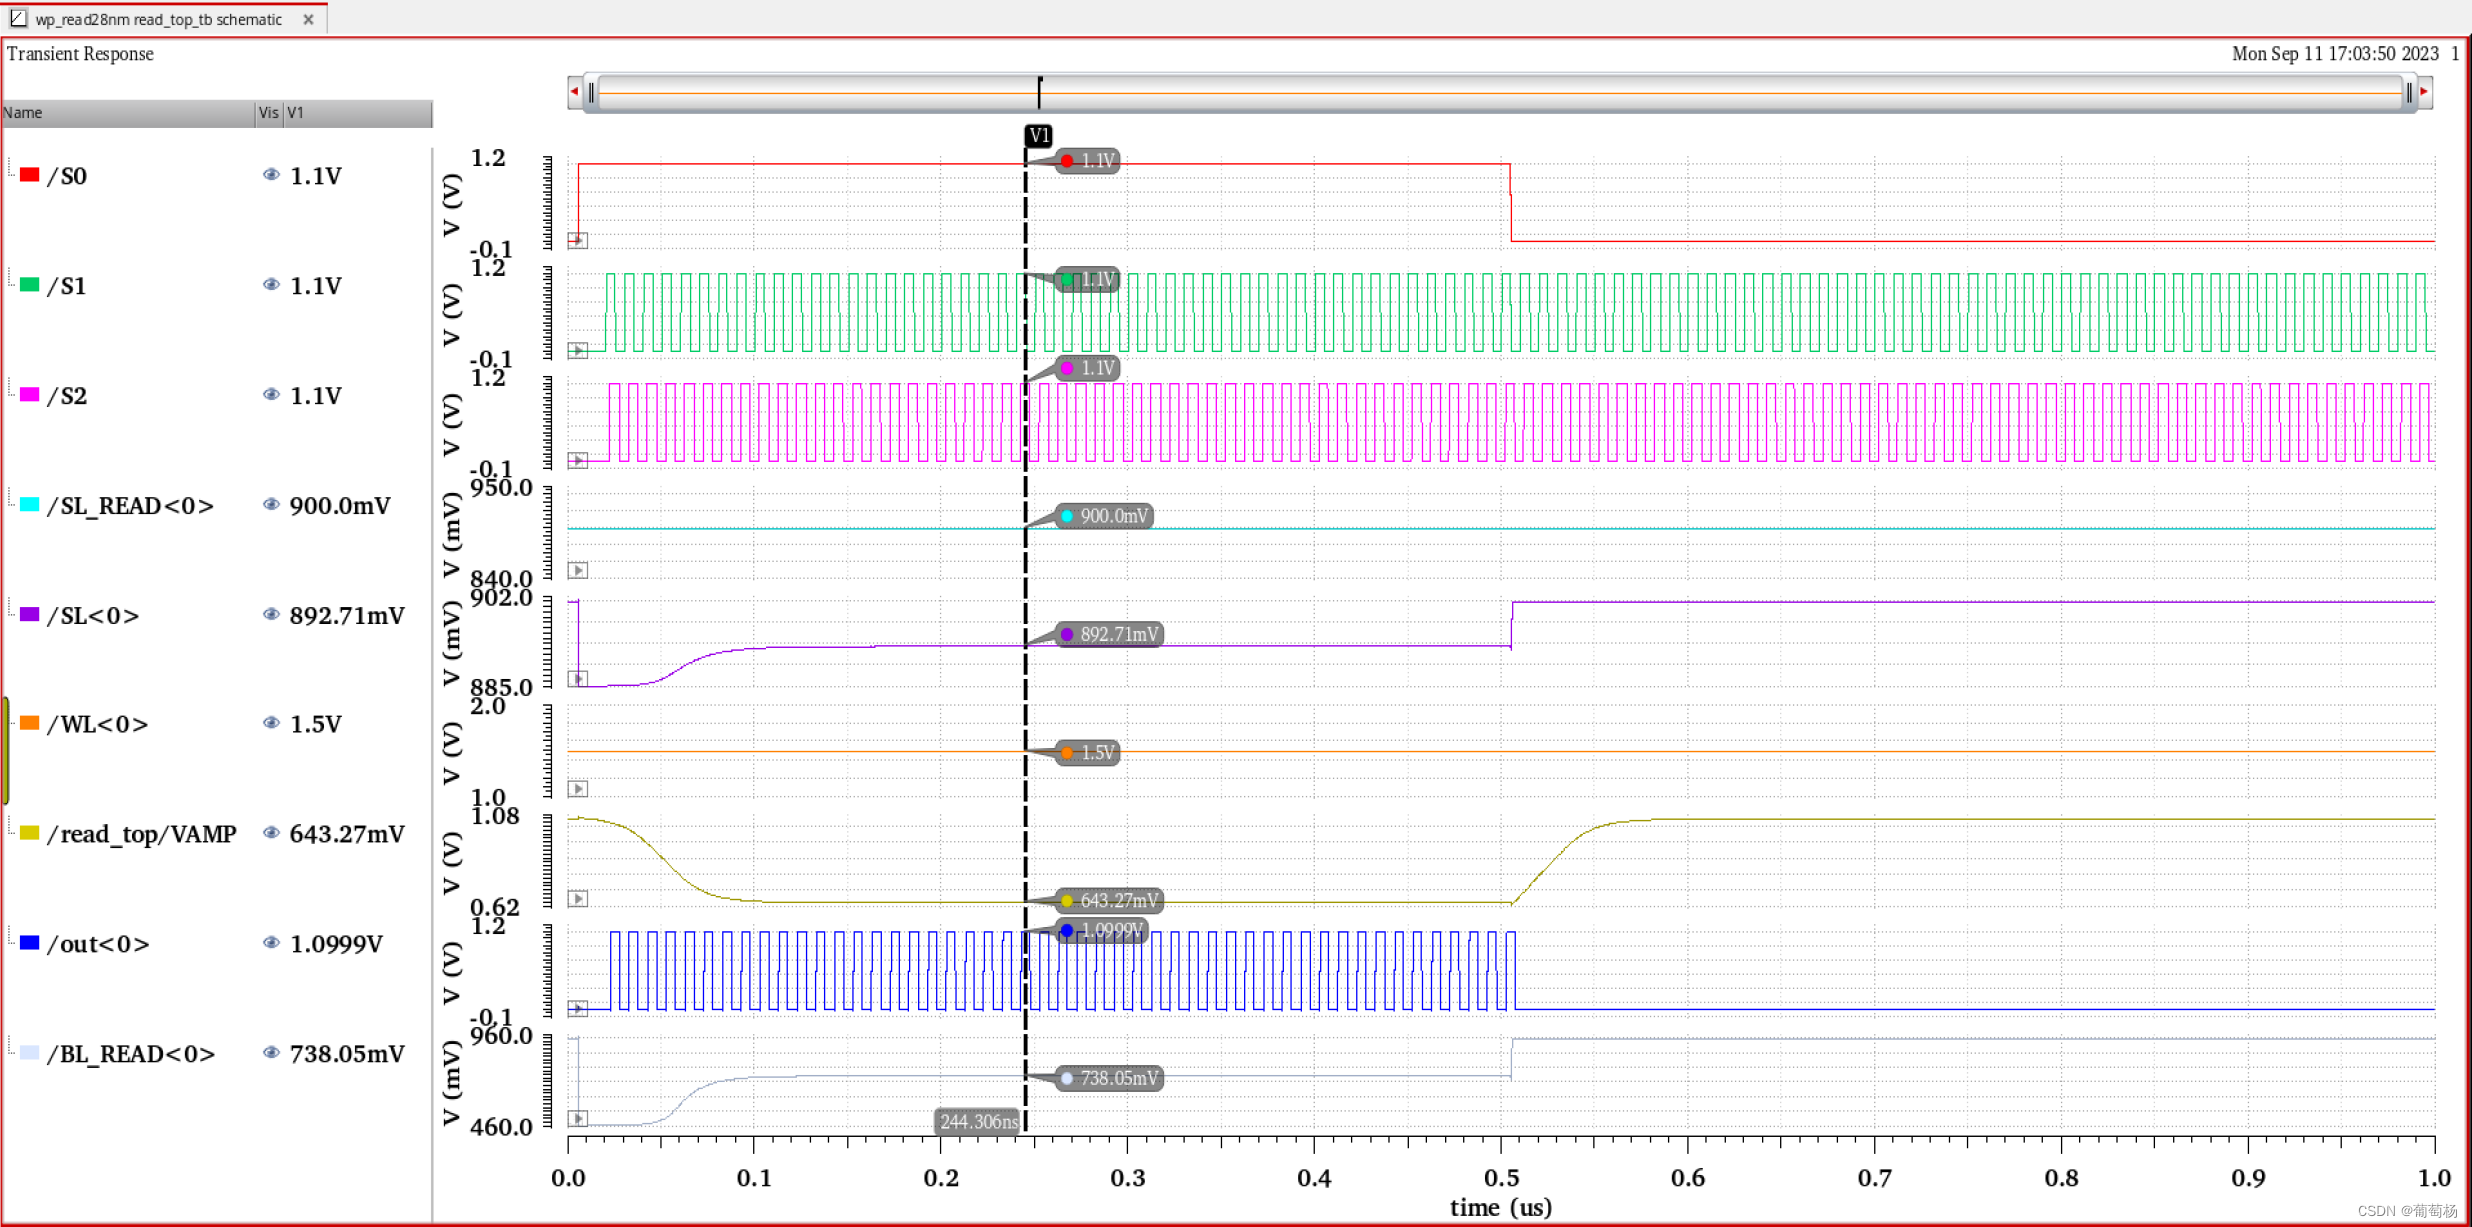The height and width of the screenshot is (1227, 2472).
Task: Hide the /SL<0> trace via eye icon
Action: click(270, 615)
